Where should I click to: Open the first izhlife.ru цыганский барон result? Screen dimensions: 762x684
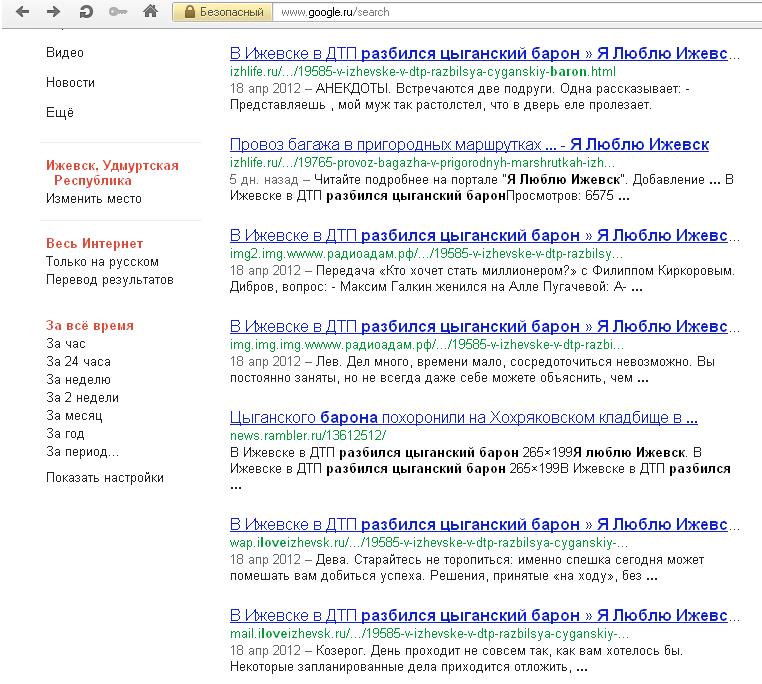click(x=484, y=53)
